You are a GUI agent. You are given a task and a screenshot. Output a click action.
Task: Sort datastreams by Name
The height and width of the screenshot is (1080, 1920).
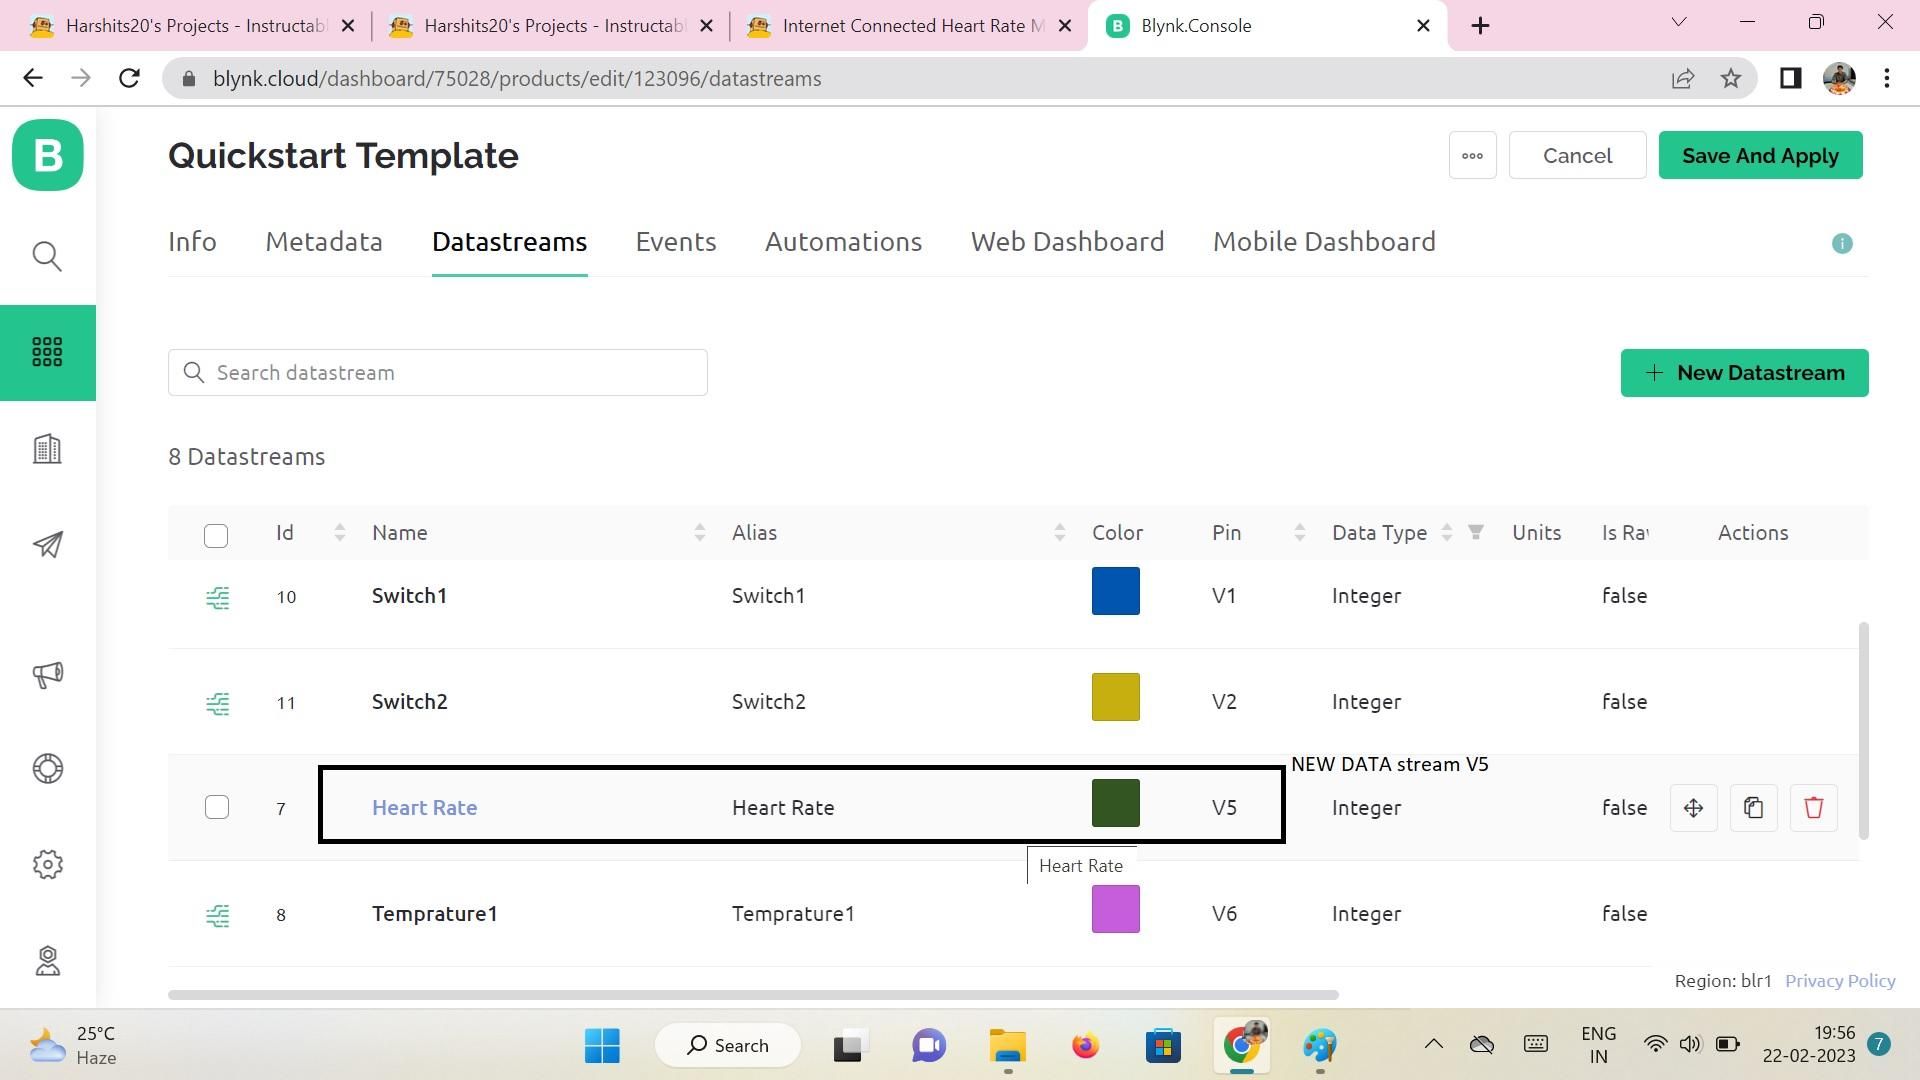pyautogui.click(x=700, y=533)
